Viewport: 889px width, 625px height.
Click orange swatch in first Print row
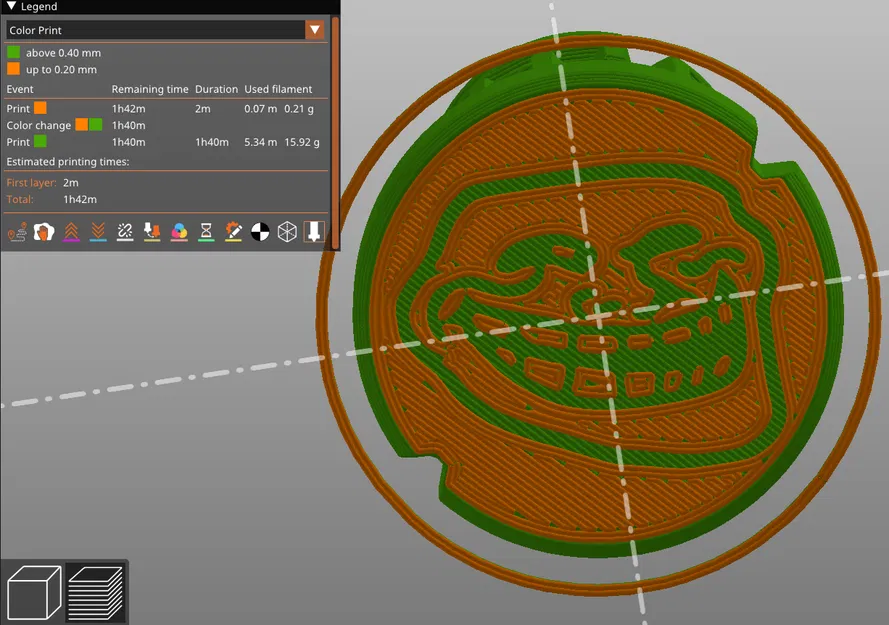click(40, 108)
